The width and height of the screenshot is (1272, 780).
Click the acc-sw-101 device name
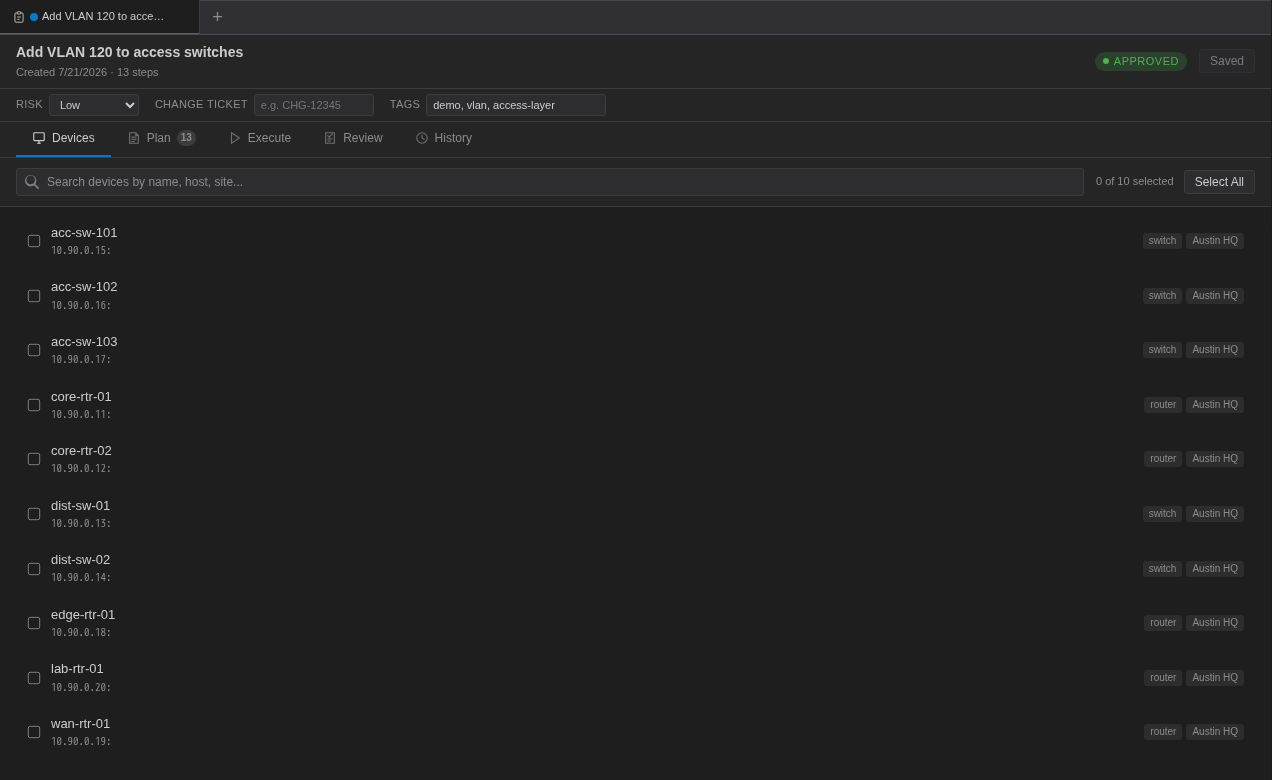[x=84, y=233]
